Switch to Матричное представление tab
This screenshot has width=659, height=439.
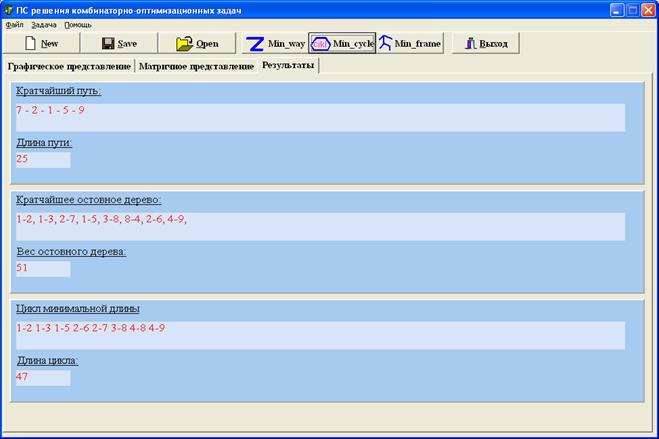(x=196, y=66)
